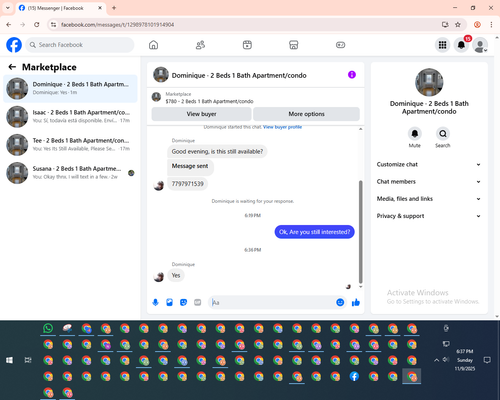Open the Gaming icon in top navigation
This screenshot has width=500, height=400.
click(x=340, y=45)
